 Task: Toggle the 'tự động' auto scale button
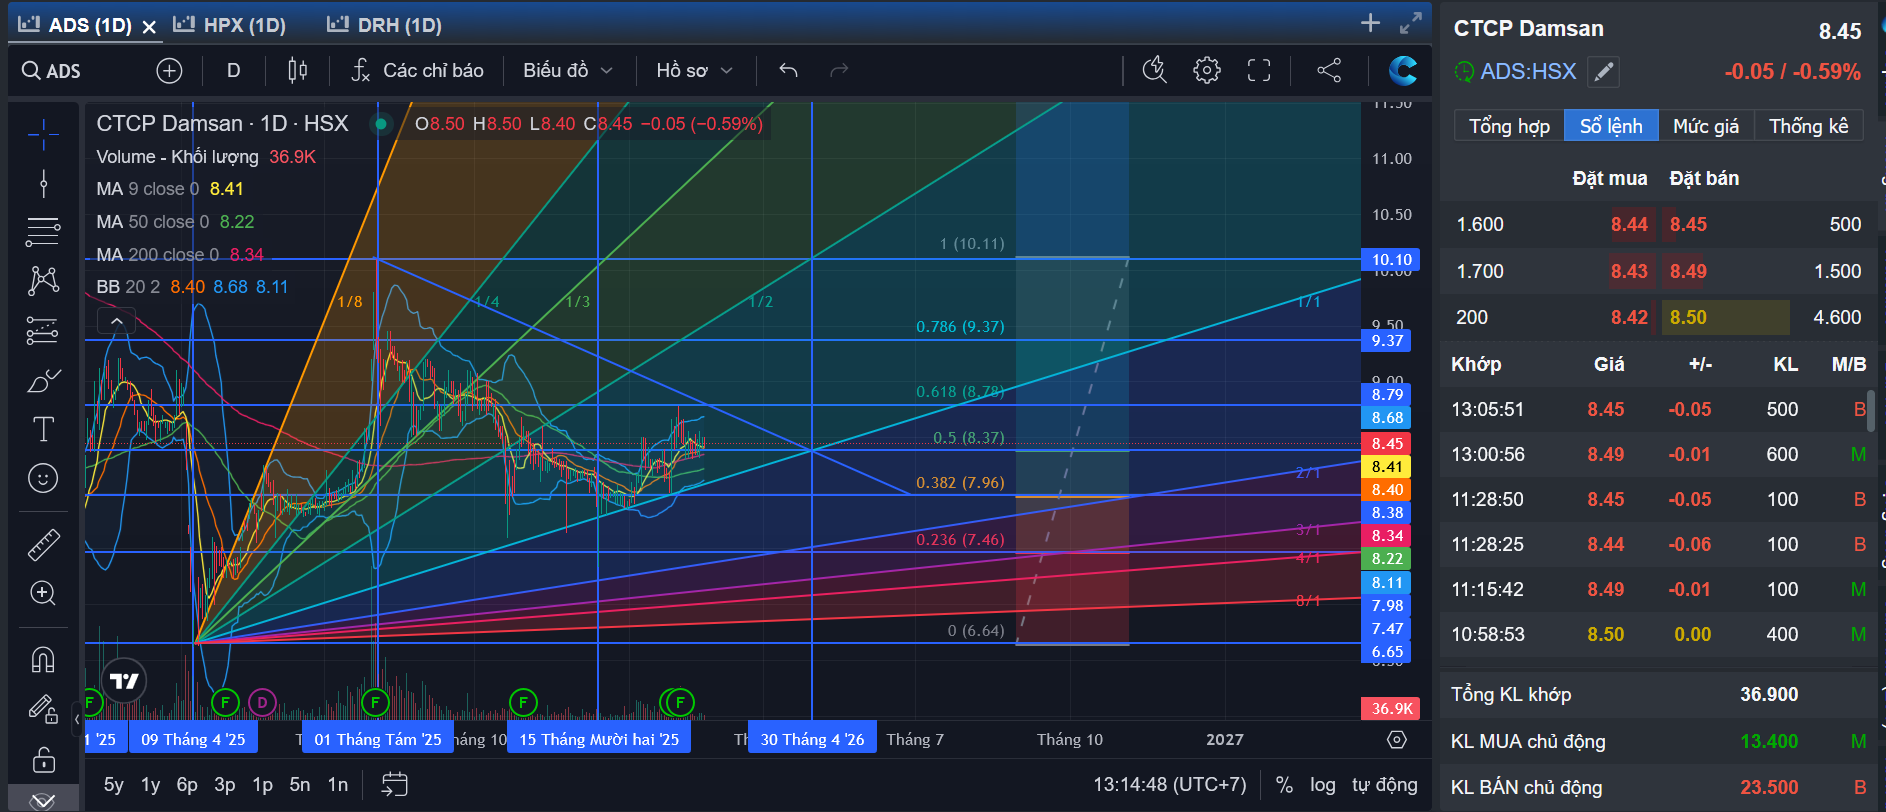tap(1384, 785)
